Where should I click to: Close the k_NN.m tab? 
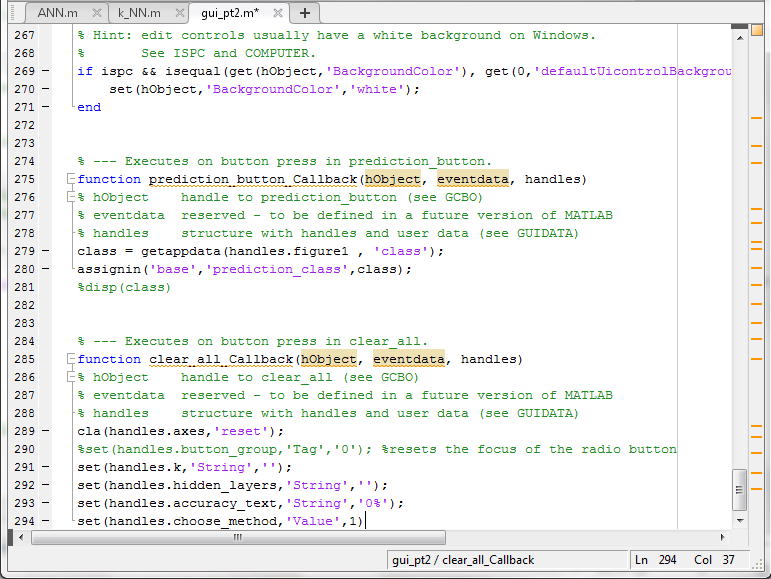coord(180,13)
